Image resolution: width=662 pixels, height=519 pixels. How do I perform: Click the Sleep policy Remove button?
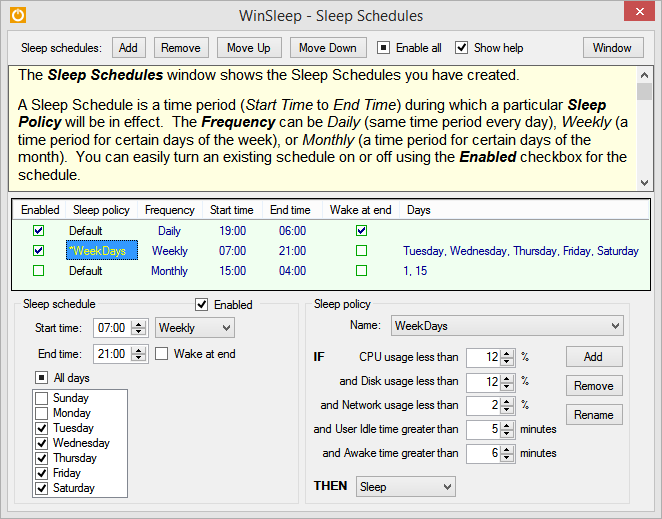click(x=594, y=386)
